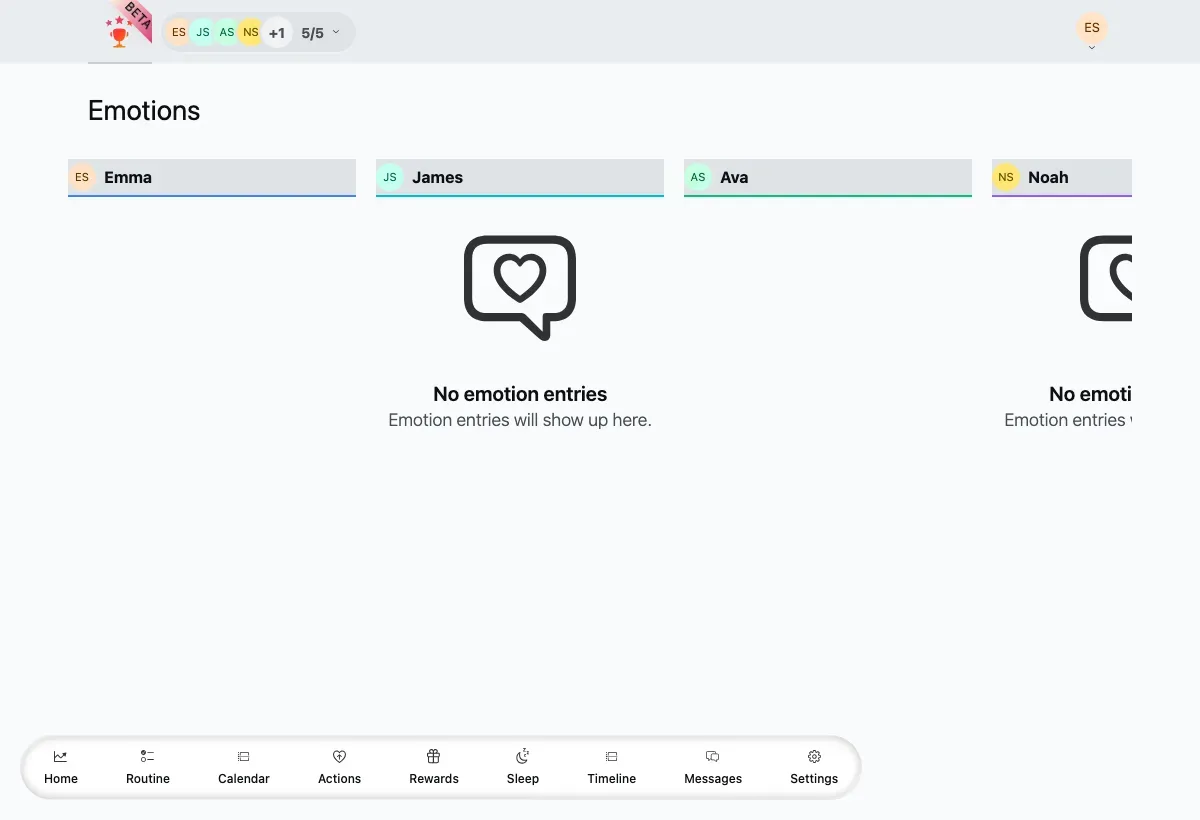Click the Sleep moon icon
The width and height of the screenshot is (1200, 820).
(x=523, y=757)
